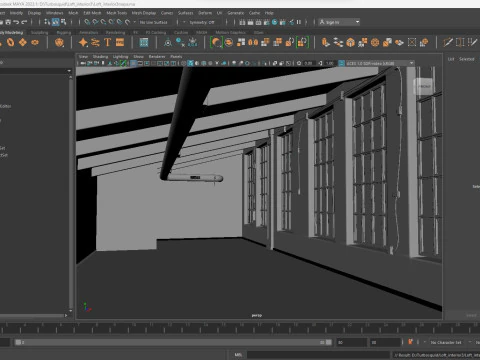Switch to the Rendering shelf tab

point(115,32)
